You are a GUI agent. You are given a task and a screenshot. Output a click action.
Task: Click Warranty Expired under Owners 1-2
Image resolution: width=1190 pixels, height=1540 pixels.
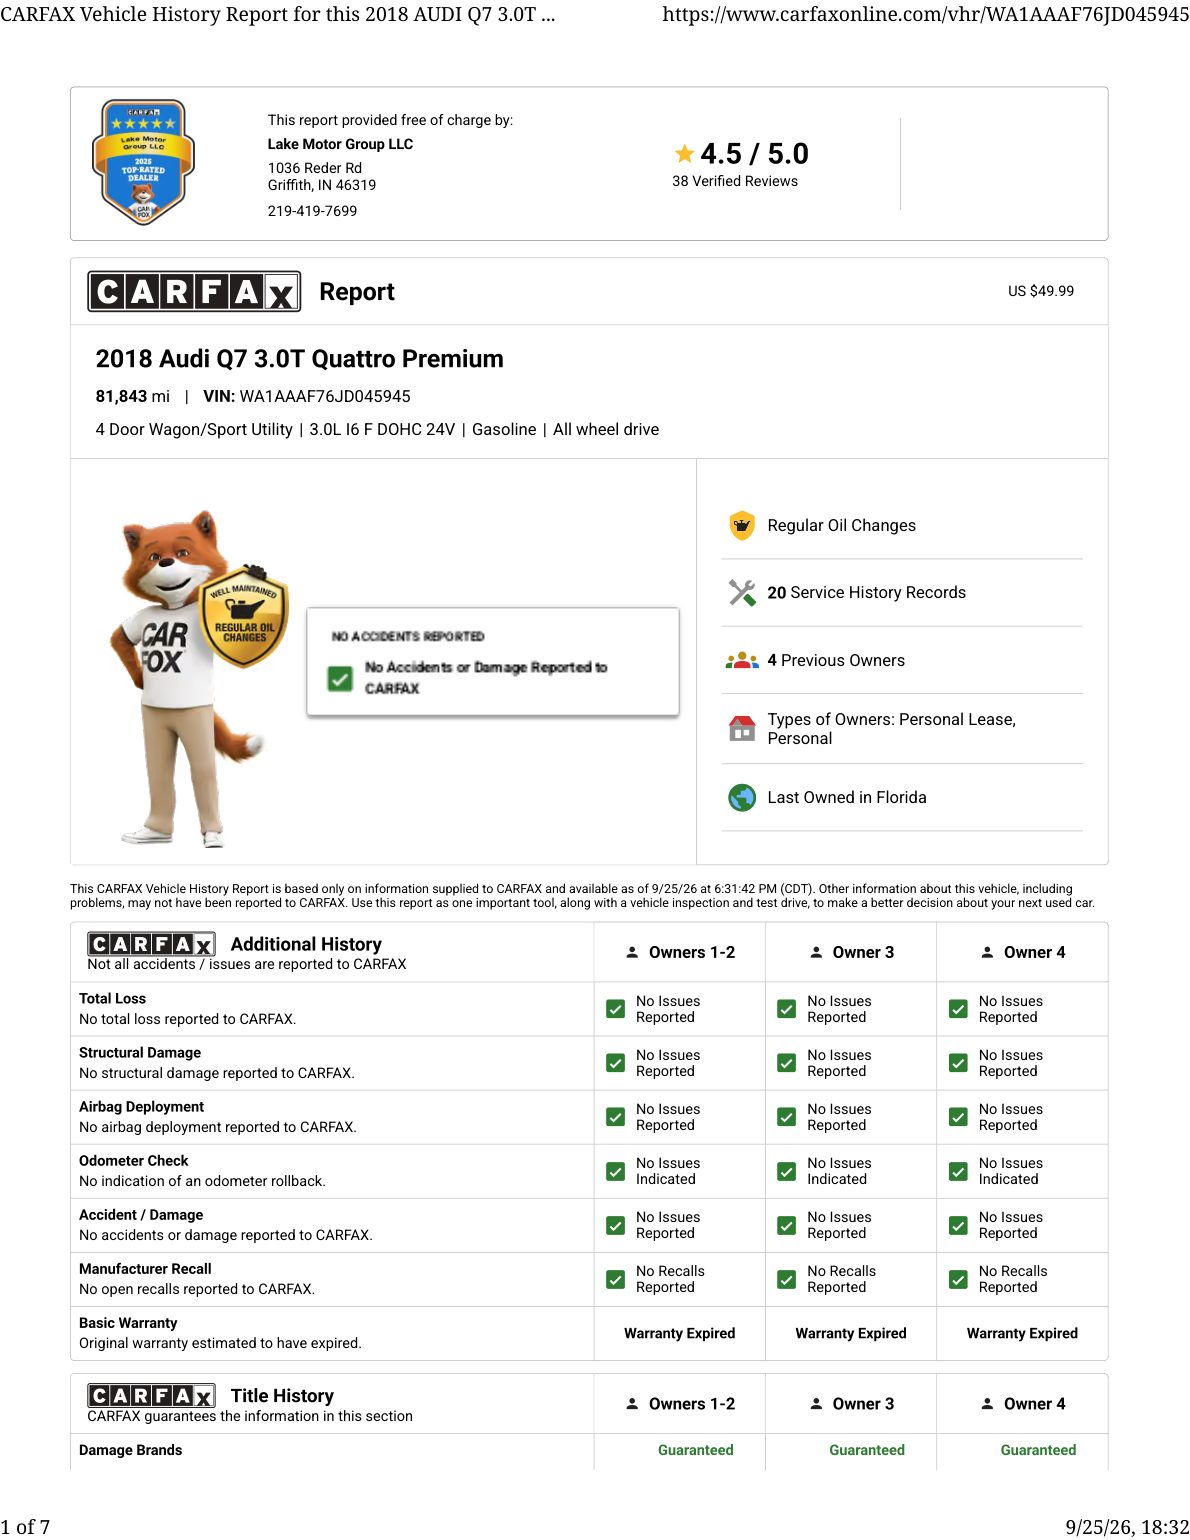pyautogui.click(x=680, y=1333)
